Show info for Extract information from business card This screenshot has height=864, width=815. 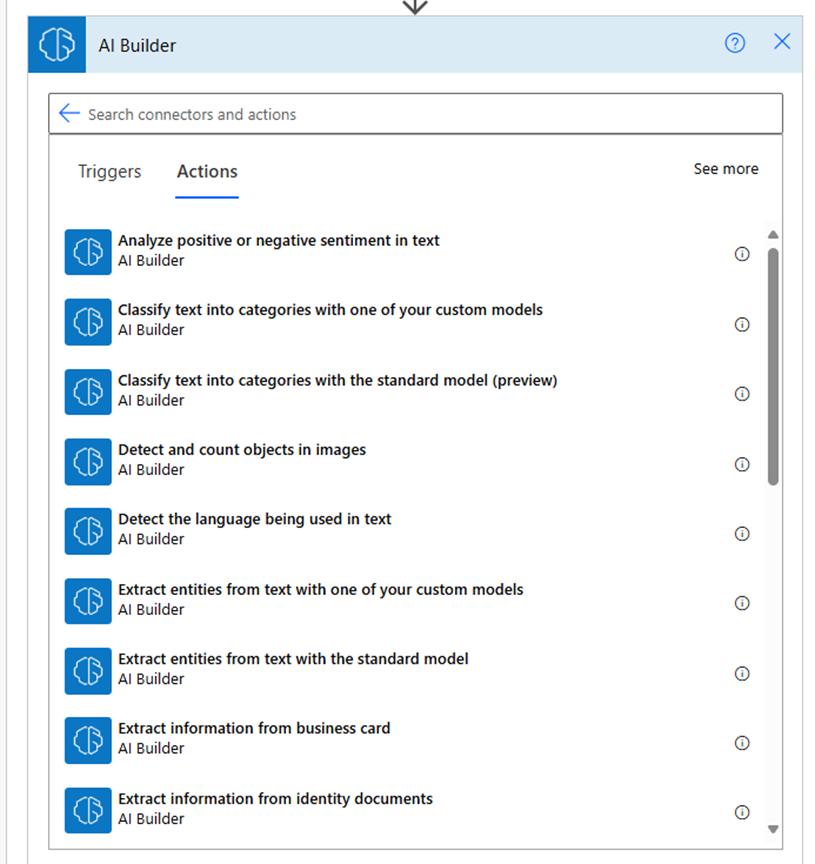tap(742, 743)
